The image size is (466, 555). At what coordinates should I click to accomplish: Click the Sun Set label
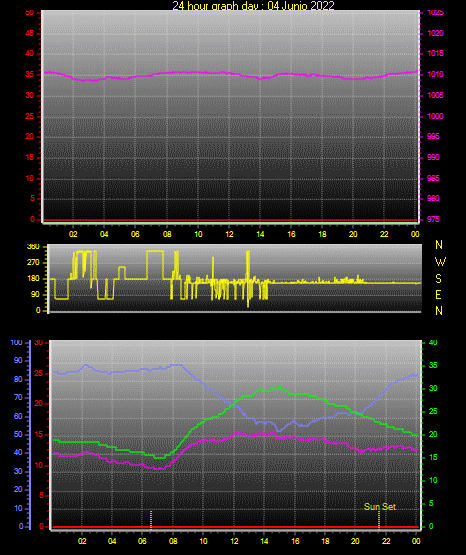380,507
